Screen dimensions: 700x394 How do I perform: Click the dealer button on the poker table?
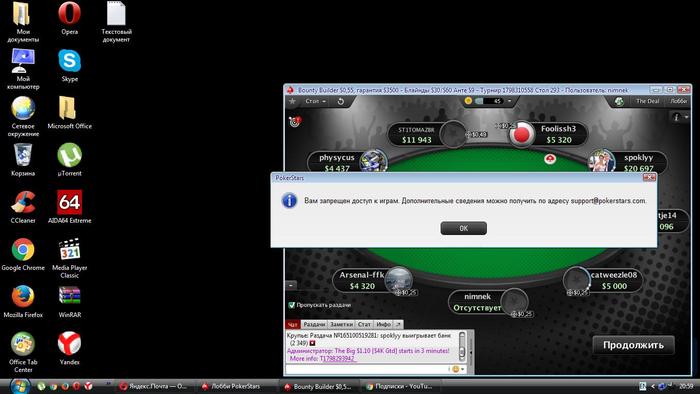(x=550, y=159)
